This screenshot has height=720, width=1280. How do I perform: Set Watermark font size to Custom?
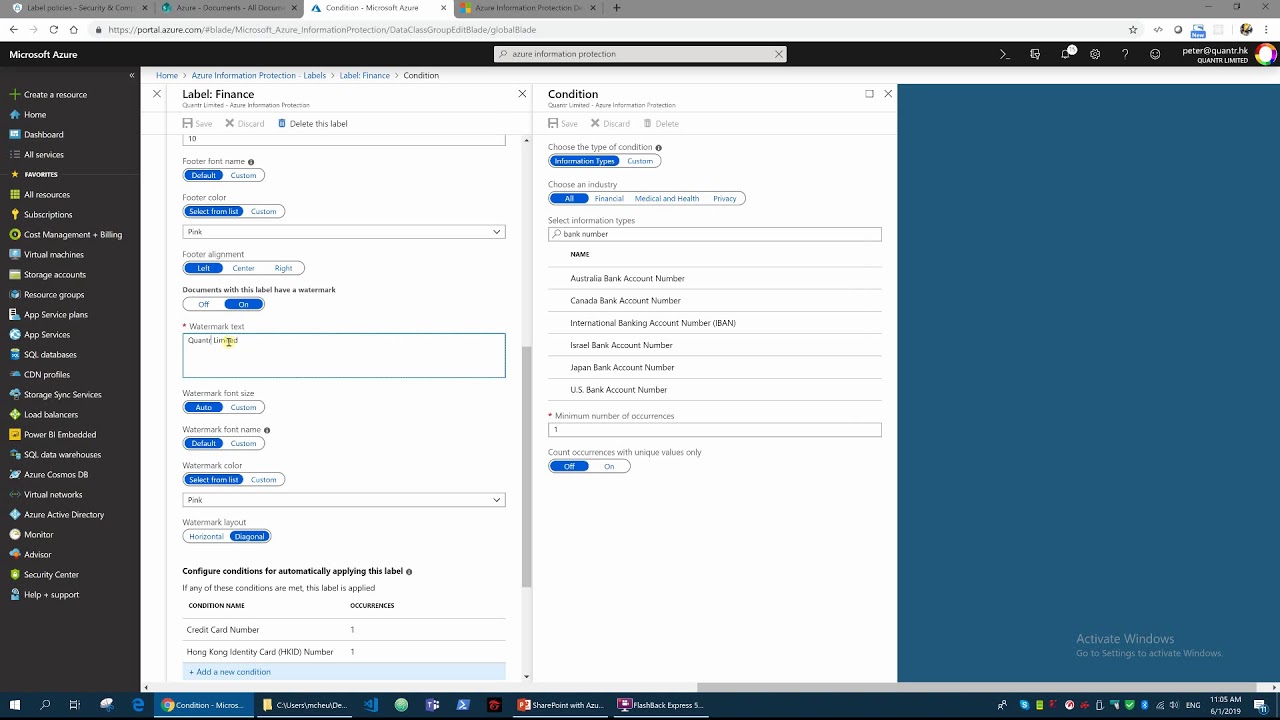[x=243, y=407]
